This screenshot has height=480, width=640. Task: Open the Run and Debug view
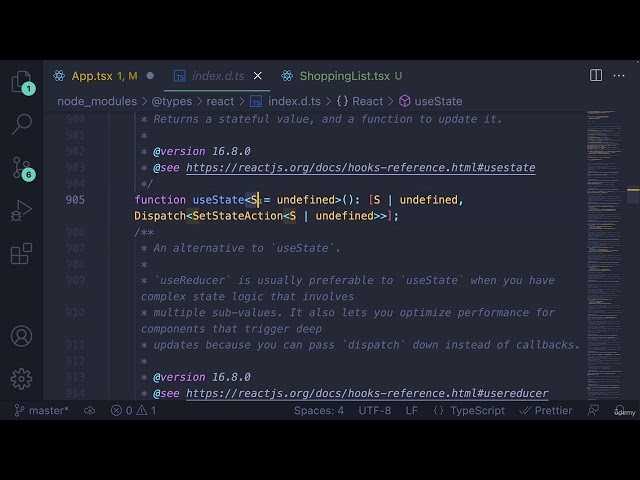(21, 211)
